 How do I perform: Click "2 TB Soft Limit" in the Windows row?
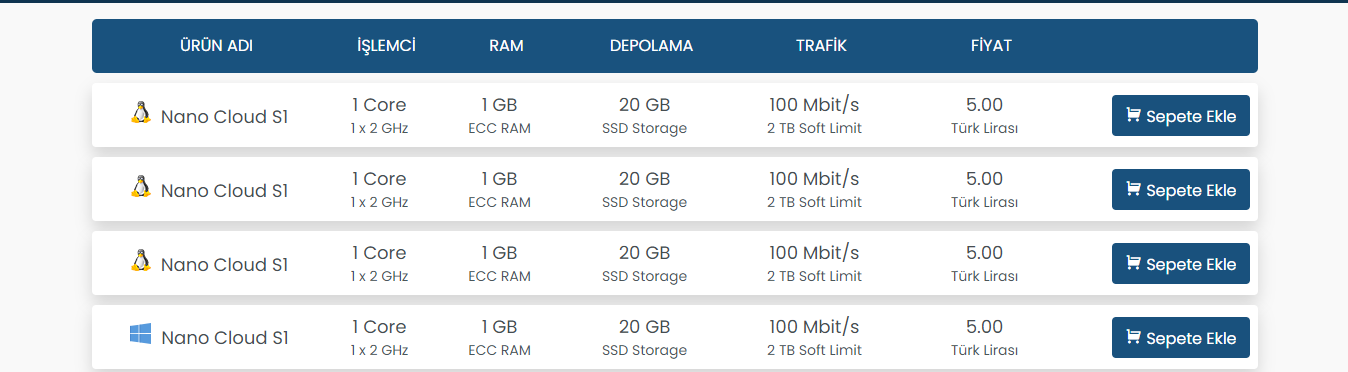click(814, 350)
